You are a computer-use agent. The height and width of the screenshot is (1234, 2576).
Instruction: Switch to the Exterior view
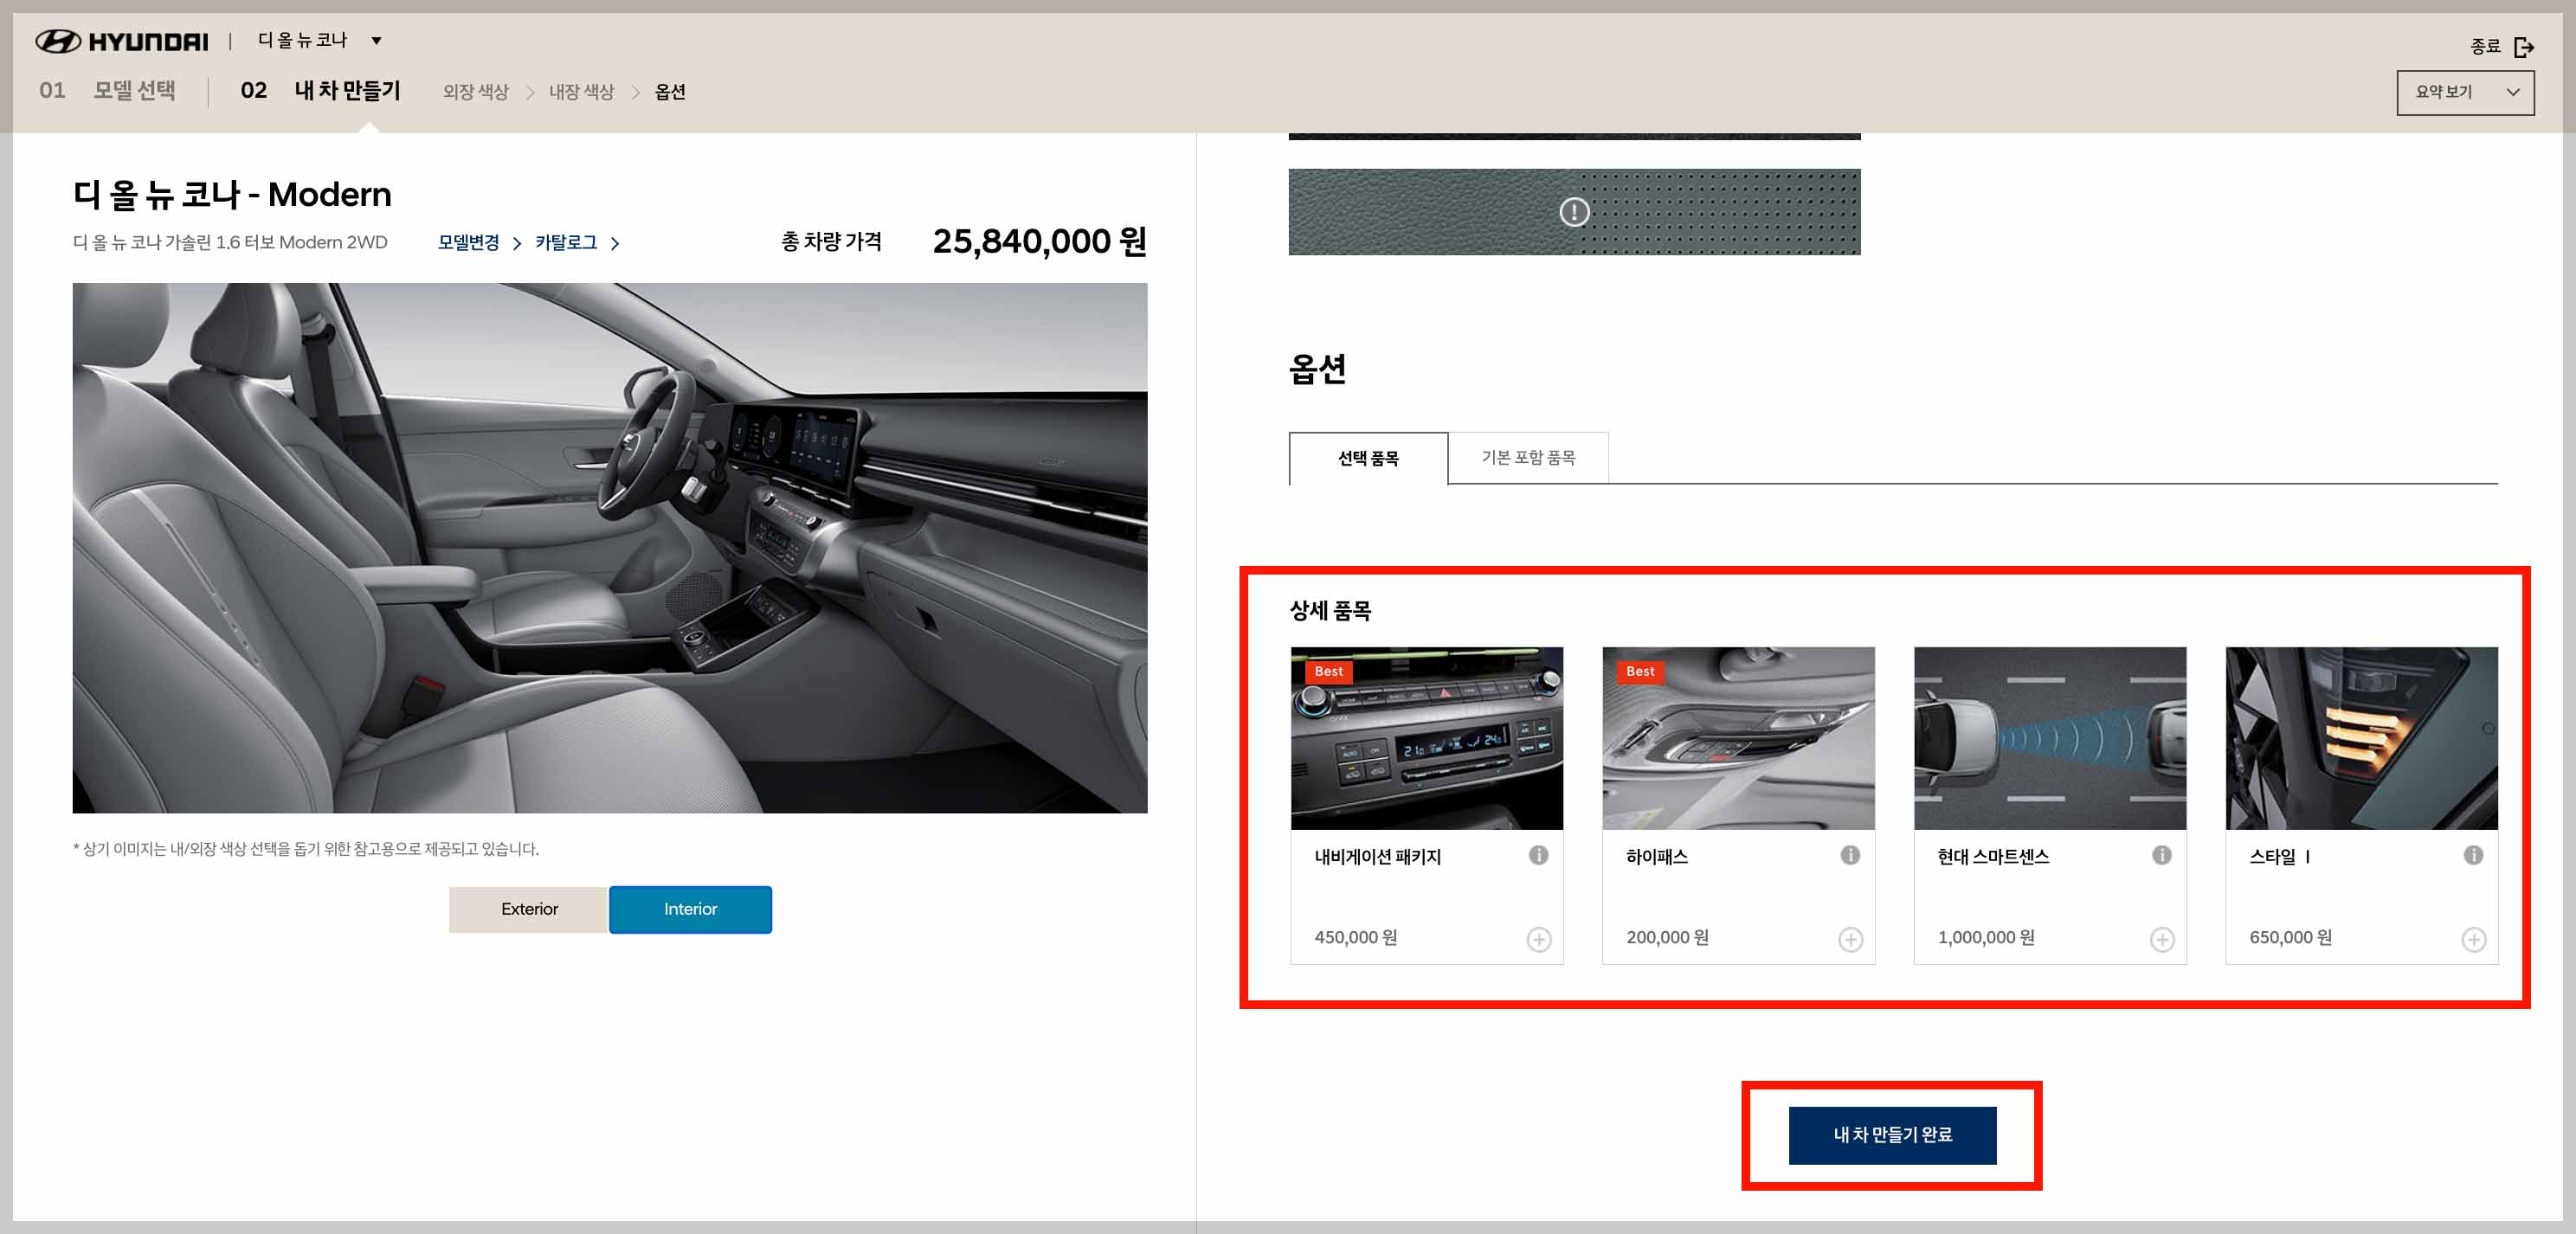tap(528, 908)
